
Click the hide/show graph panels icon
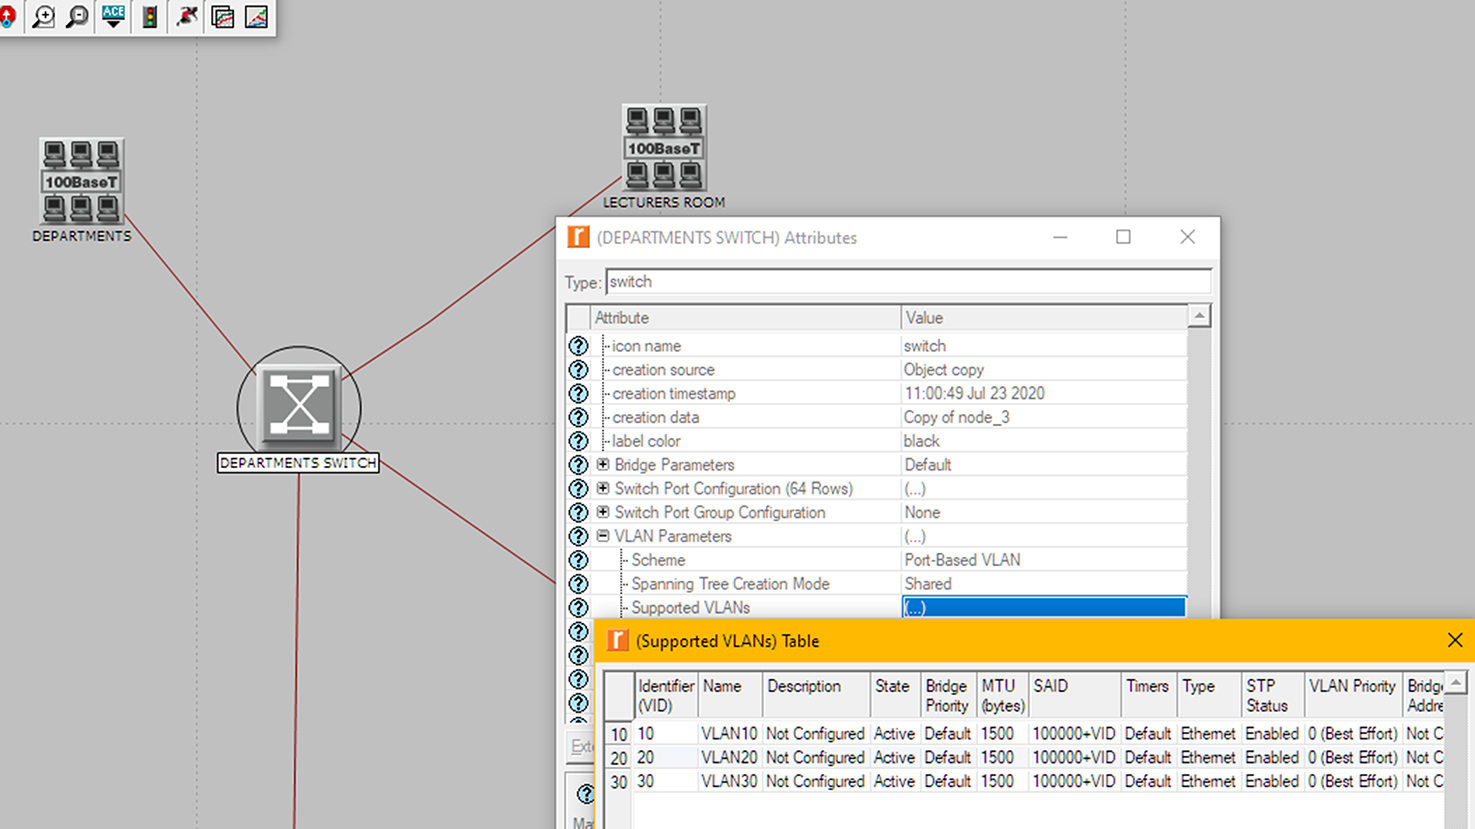(256, 17)
